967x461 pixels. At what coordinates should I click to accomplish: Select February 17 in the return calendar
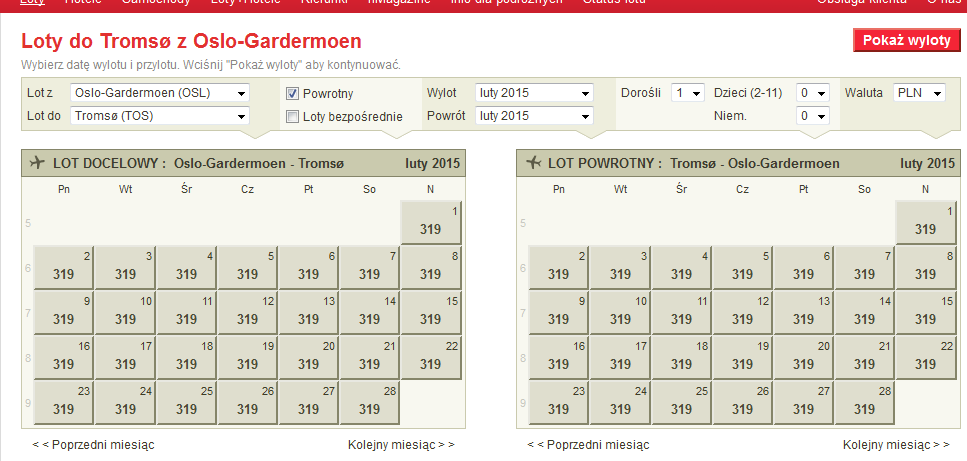click(620, 357)
